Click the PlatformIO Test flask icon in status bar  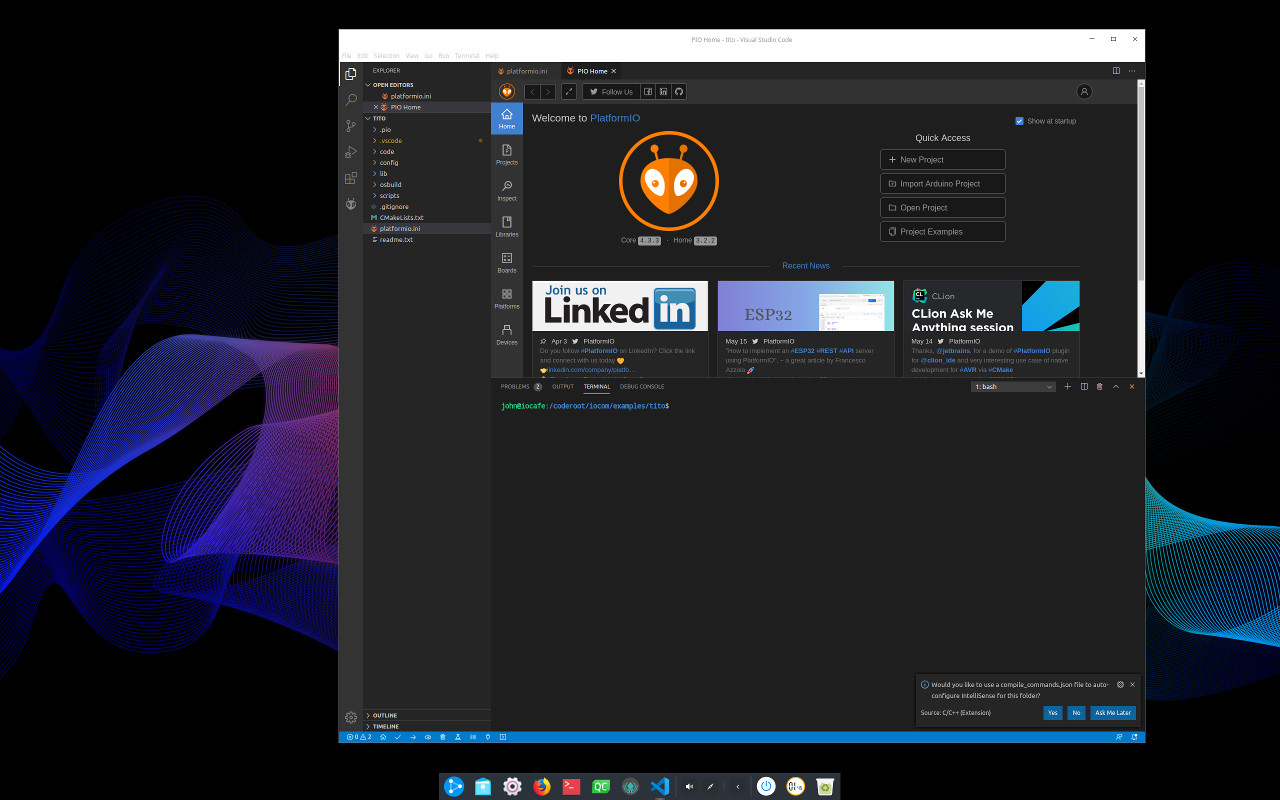click(458, 737)
